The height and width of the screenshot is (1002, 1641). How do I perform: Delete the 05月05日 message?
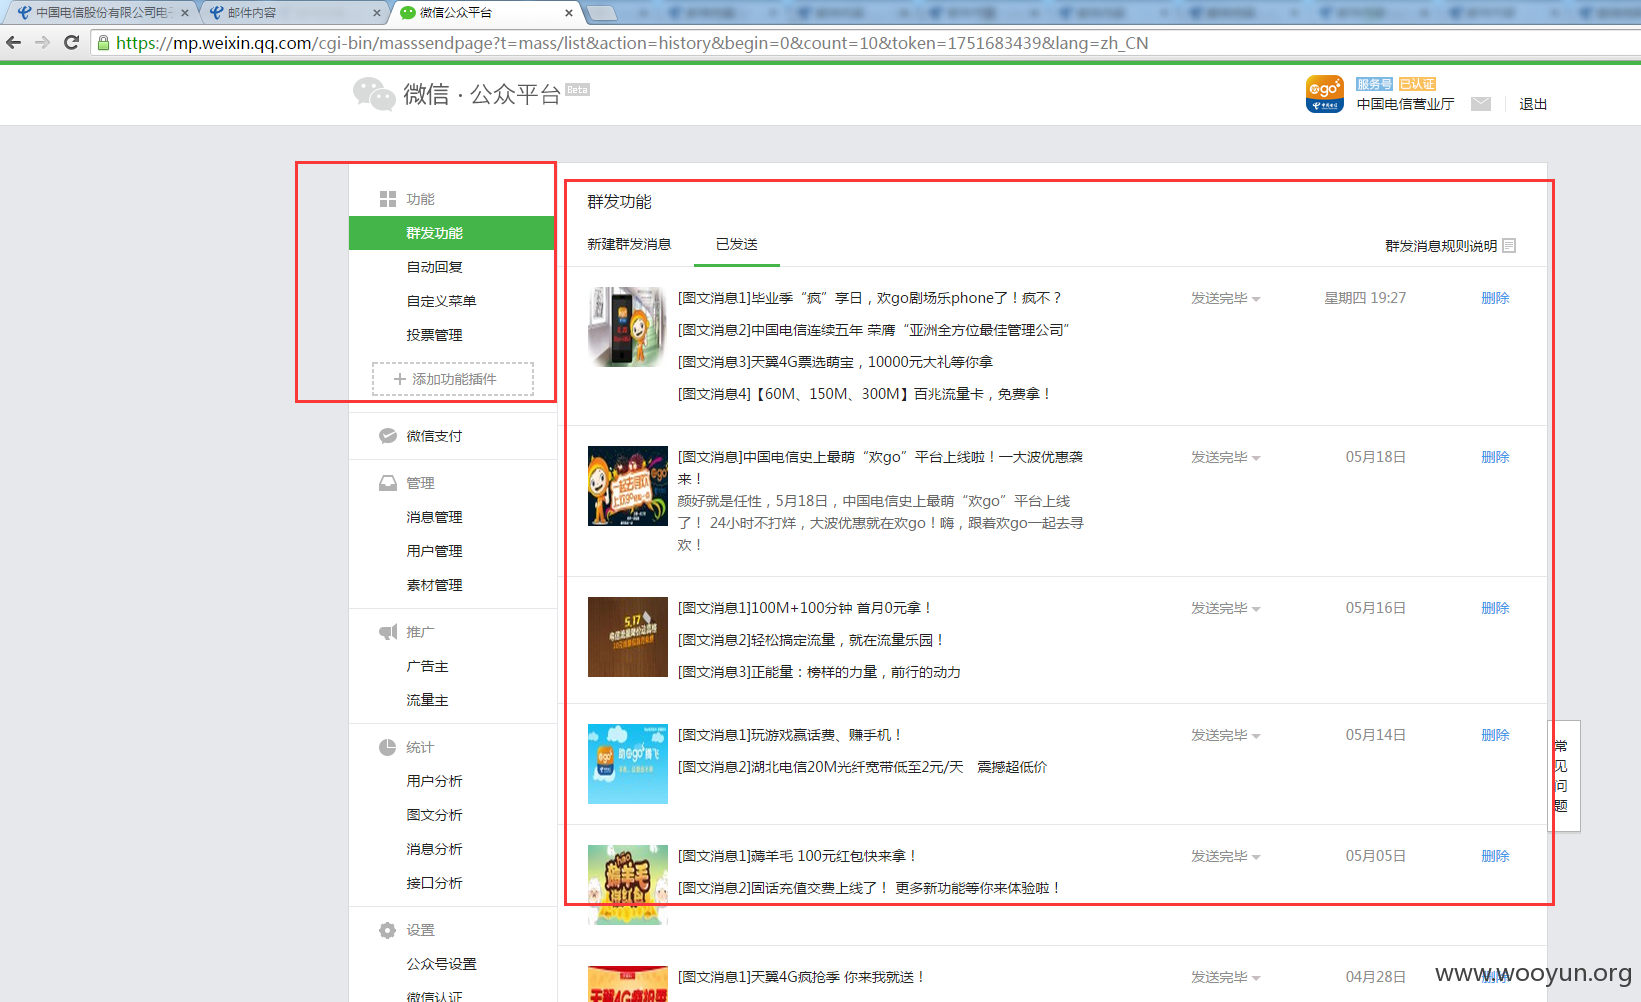pos(1495,856)
